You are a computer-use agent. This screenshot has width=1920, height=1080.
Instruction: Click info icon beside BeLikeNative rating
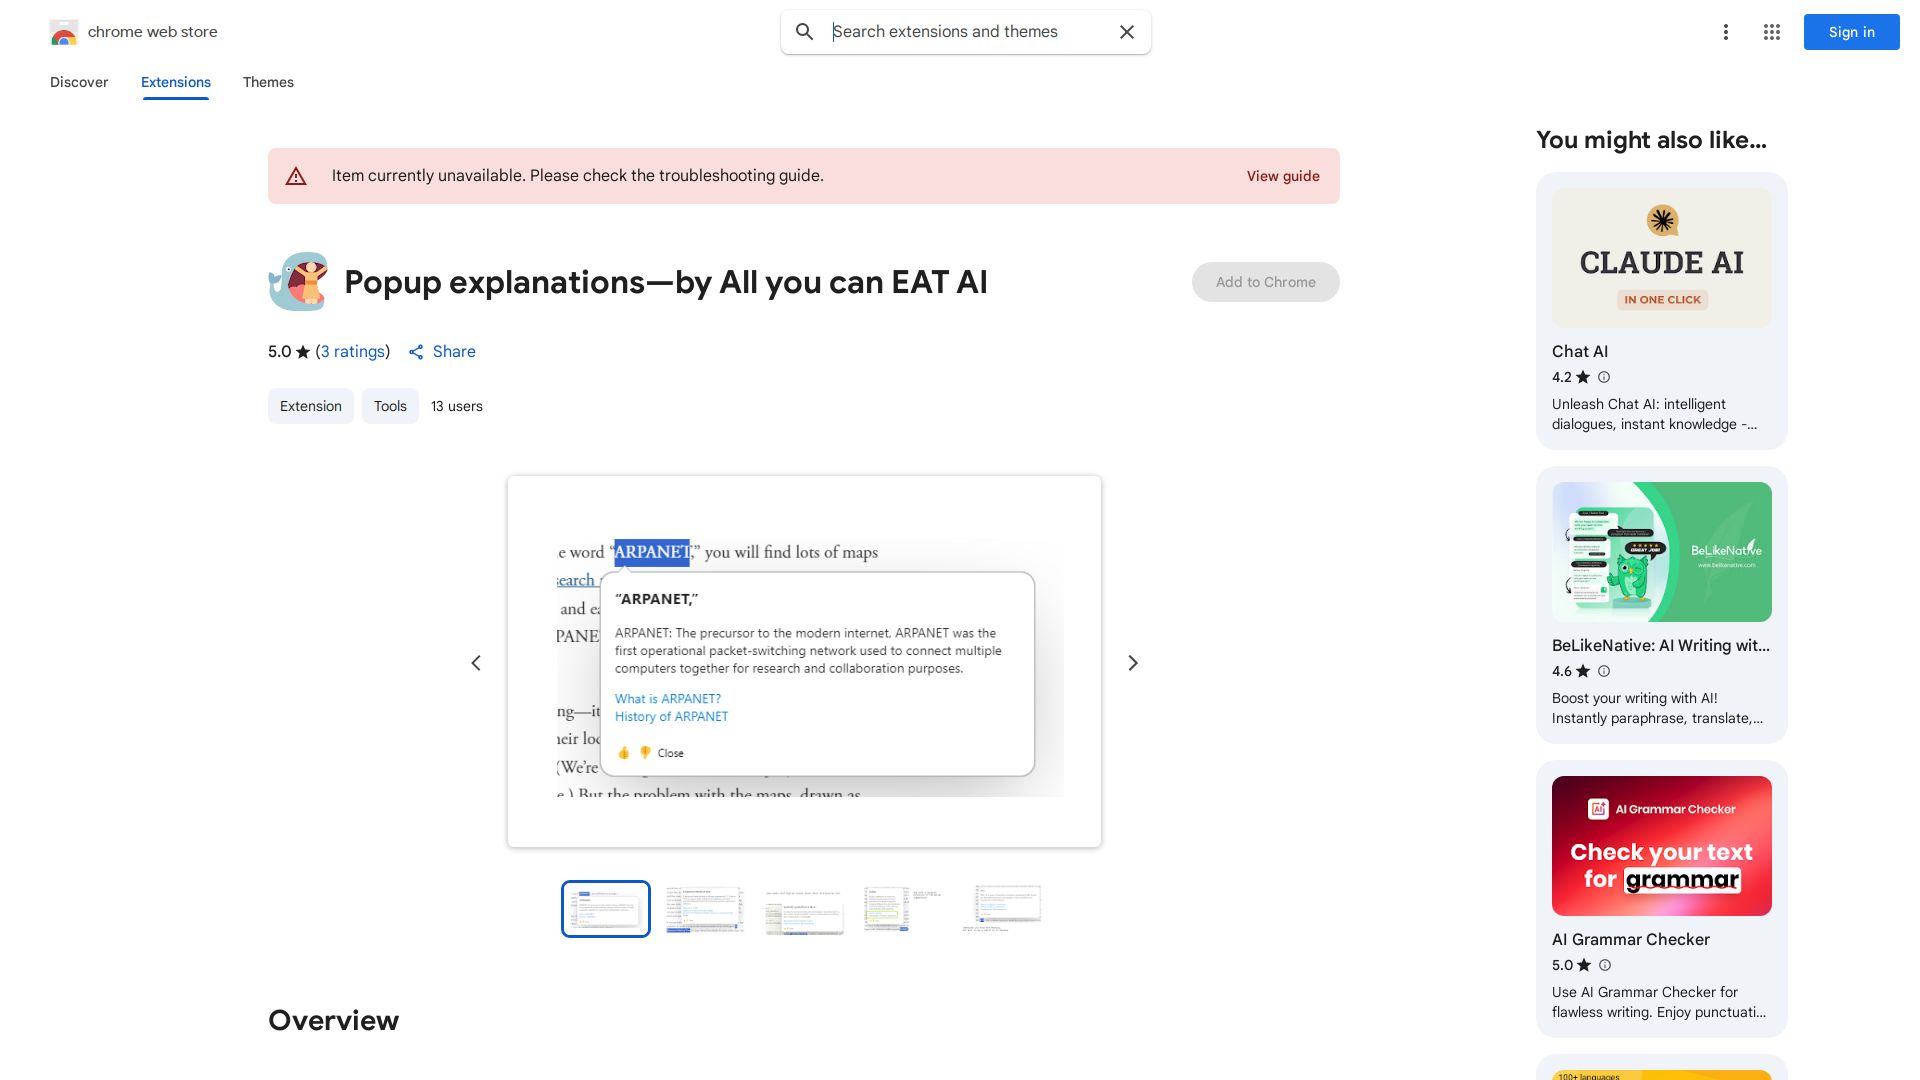click(1604, 671)
